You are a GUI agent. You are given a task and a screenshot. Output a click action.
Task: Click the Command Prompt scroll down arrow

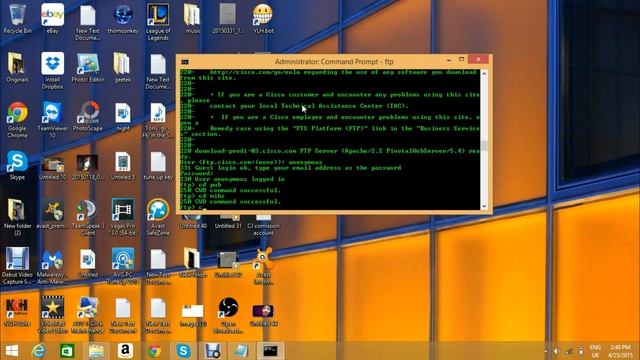tap(484, 206)
